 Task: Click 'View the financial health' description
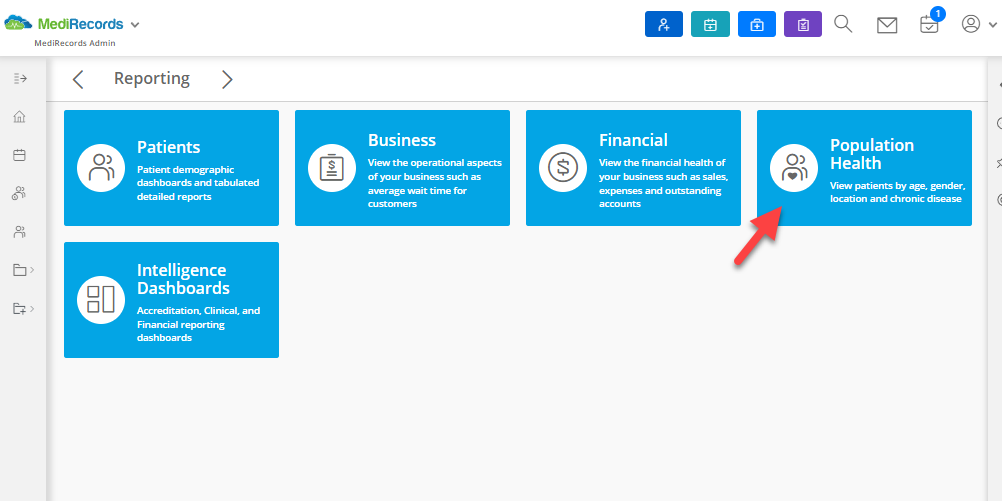[x=664, y=183]
